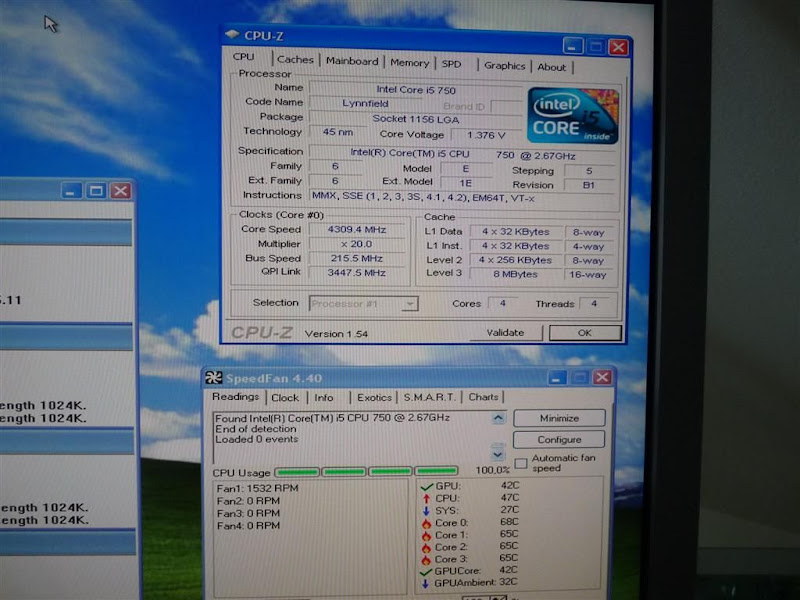800x600 pixels.
Task: Click the SYS blue down-arrow temperature icon
Action: click(x=427, y=511)
